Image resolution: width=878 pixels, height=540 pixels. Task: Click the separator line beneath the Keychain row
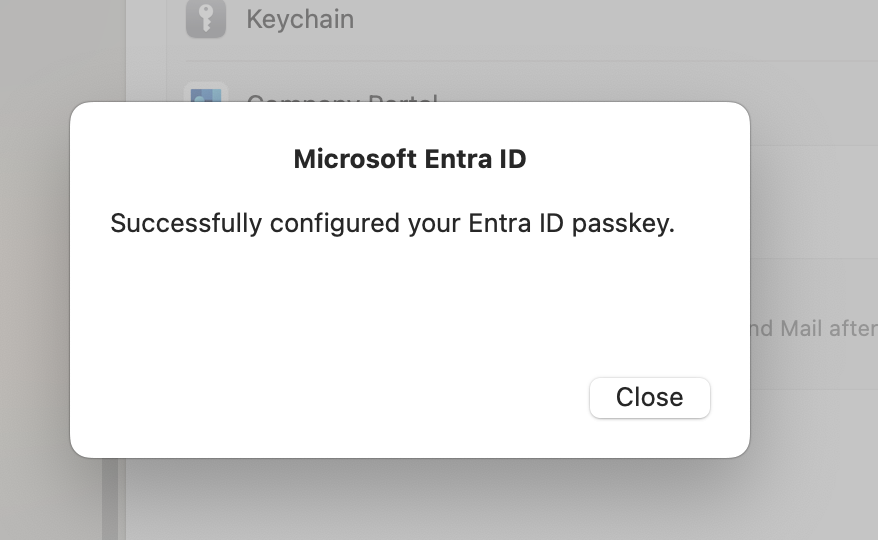(531, 61)
